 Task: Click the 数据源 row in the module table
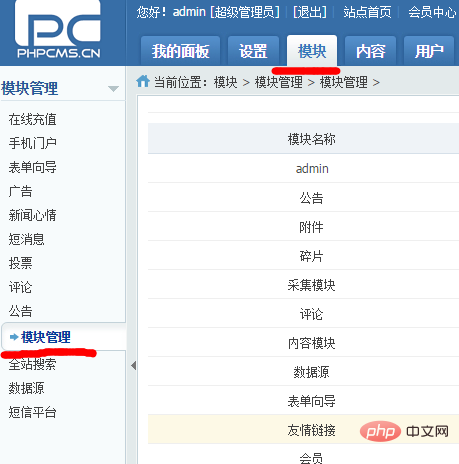click(x=303, y=371)
